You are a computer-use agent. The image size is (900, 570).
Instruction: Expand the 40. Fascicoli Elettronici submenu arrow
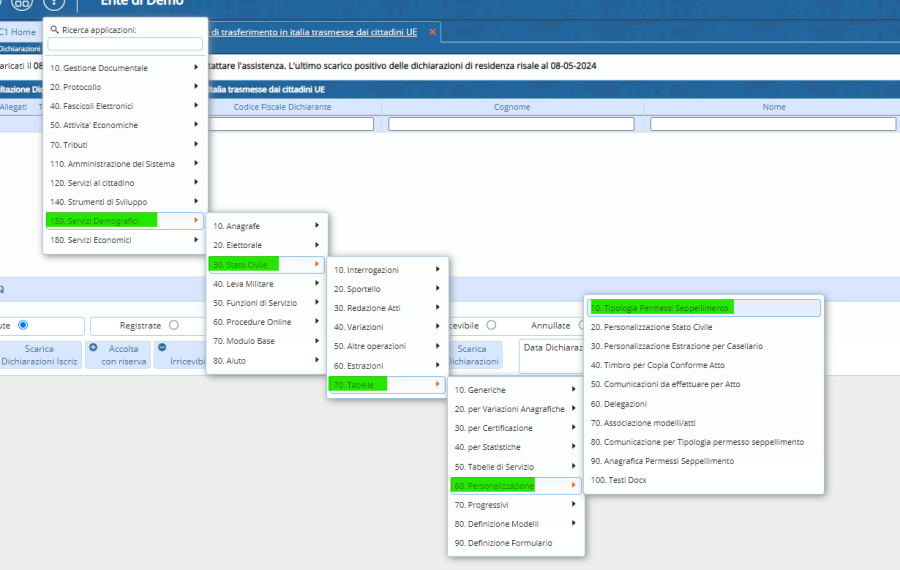tap(196, 105)
